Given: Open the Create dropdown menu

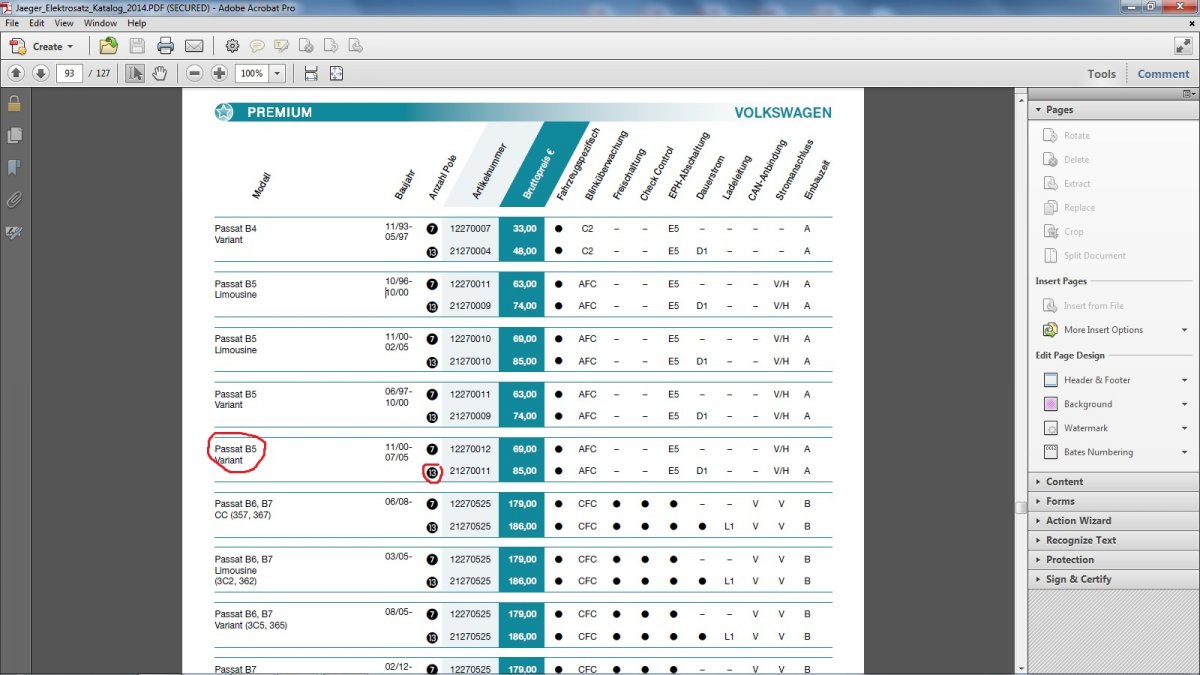Looking at the screenshot, I should (42, 46).
